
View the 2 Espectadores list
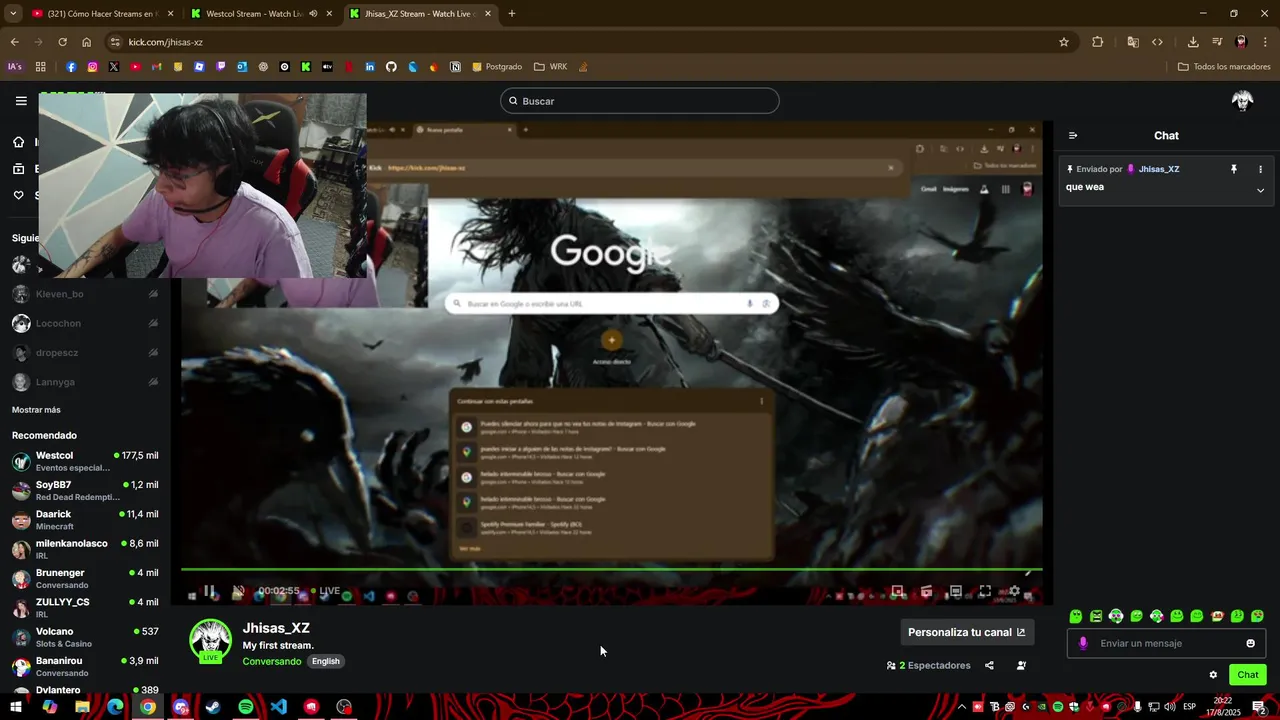[x=929, y=665]
